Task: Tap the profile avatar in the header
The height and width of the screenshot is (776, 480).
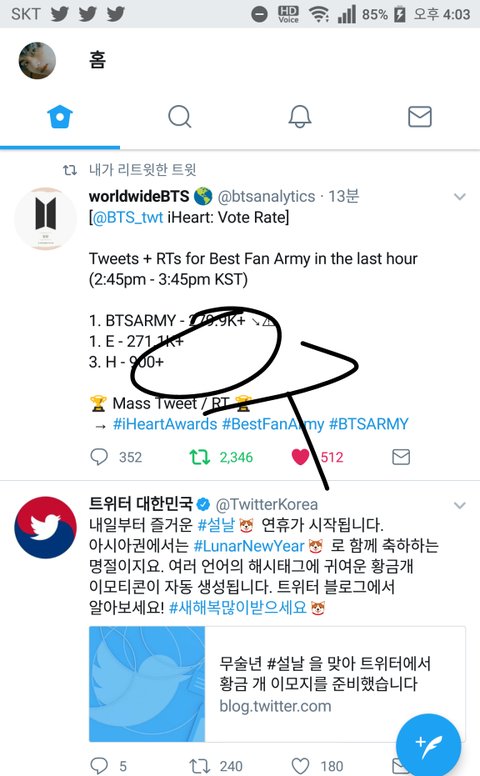Action: point(37,60)
